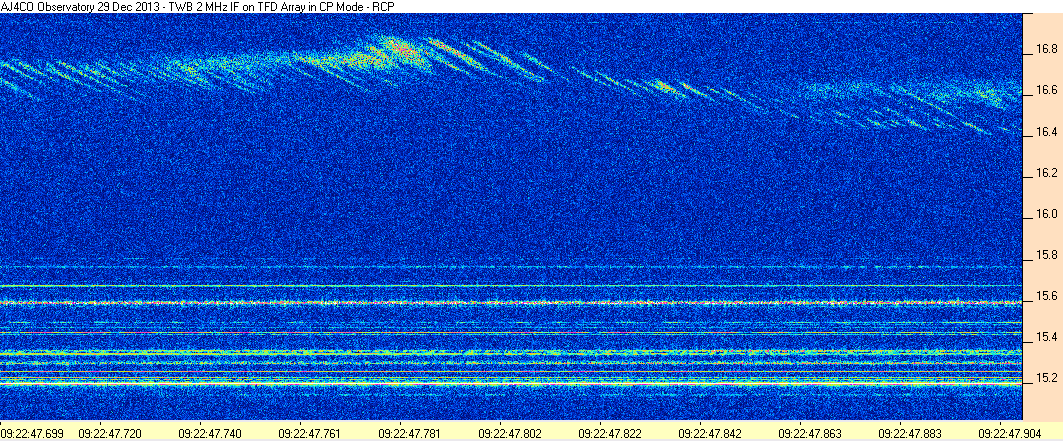The height and width of the screenshot is (441, 1063).
Task: Select the 15.8 frequency scale label
Action: click(1047, 256)
